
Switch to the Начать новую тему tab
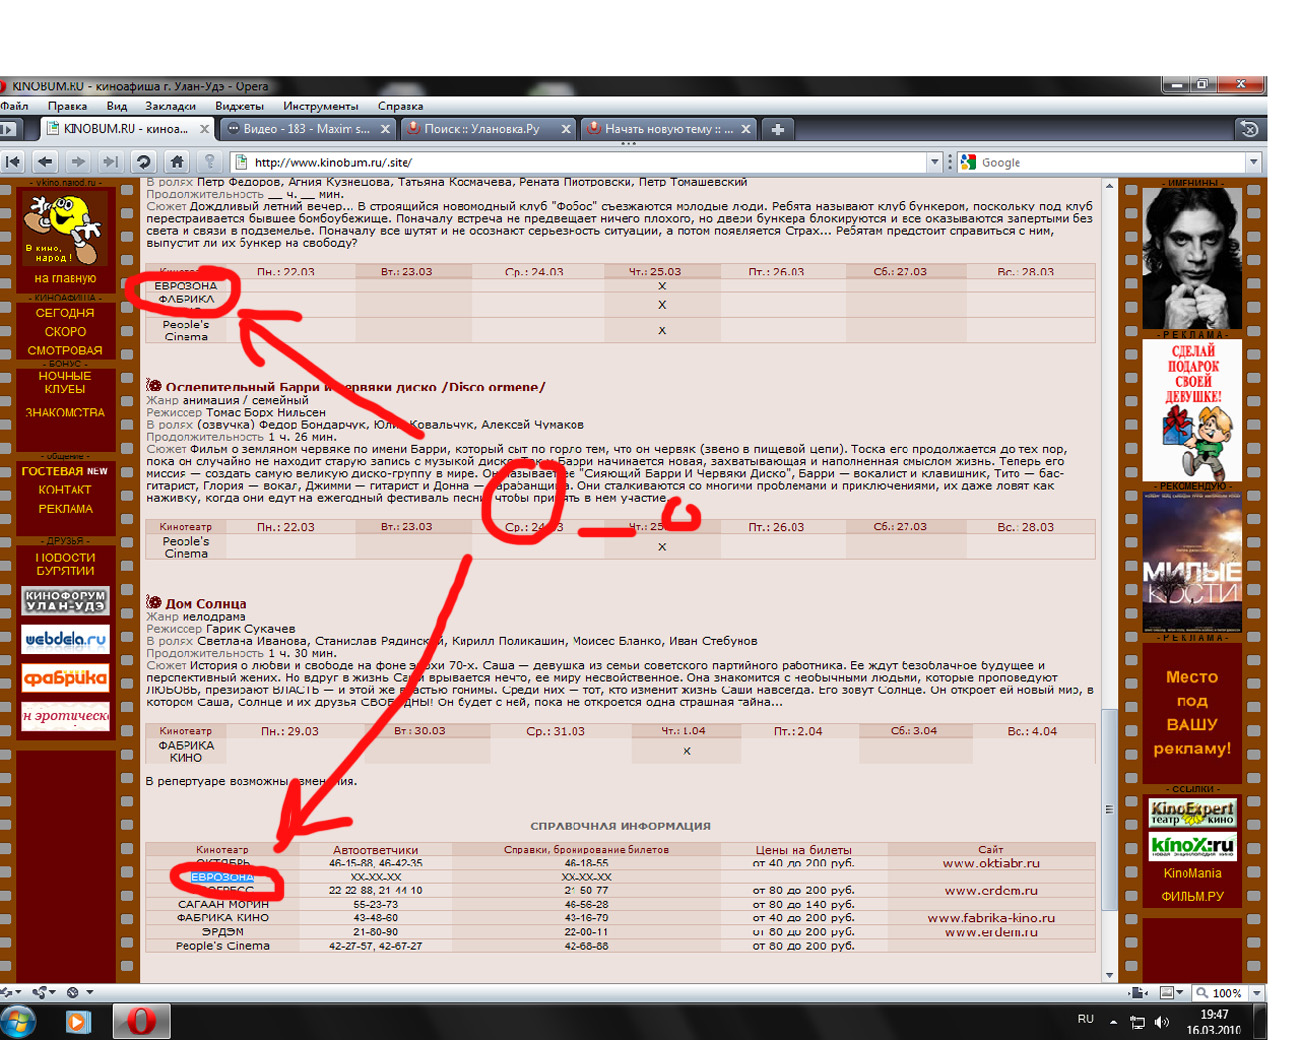tap(669, 129)
